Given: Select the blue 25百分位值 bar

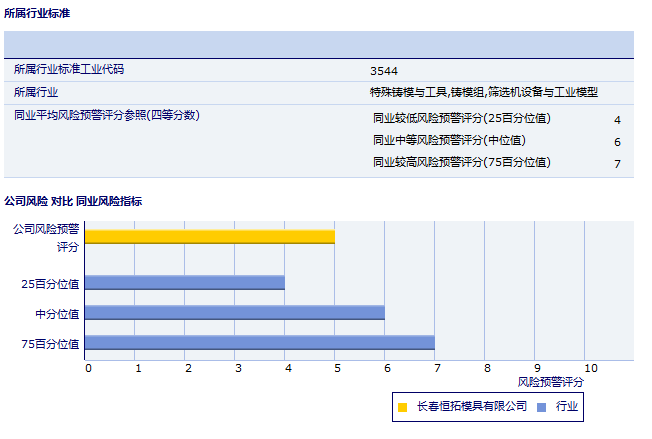Looking at the screenshot, I should coord(185,283).
